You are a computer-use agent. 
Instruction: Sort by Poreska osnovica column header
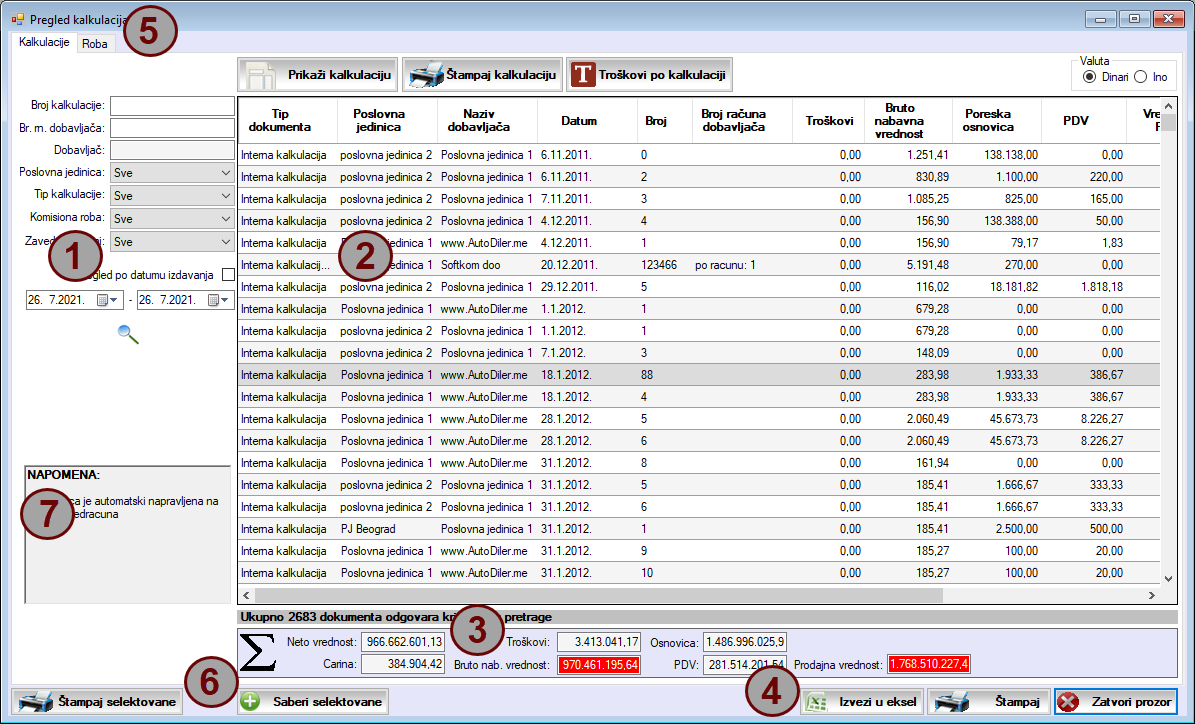(997, 120)
